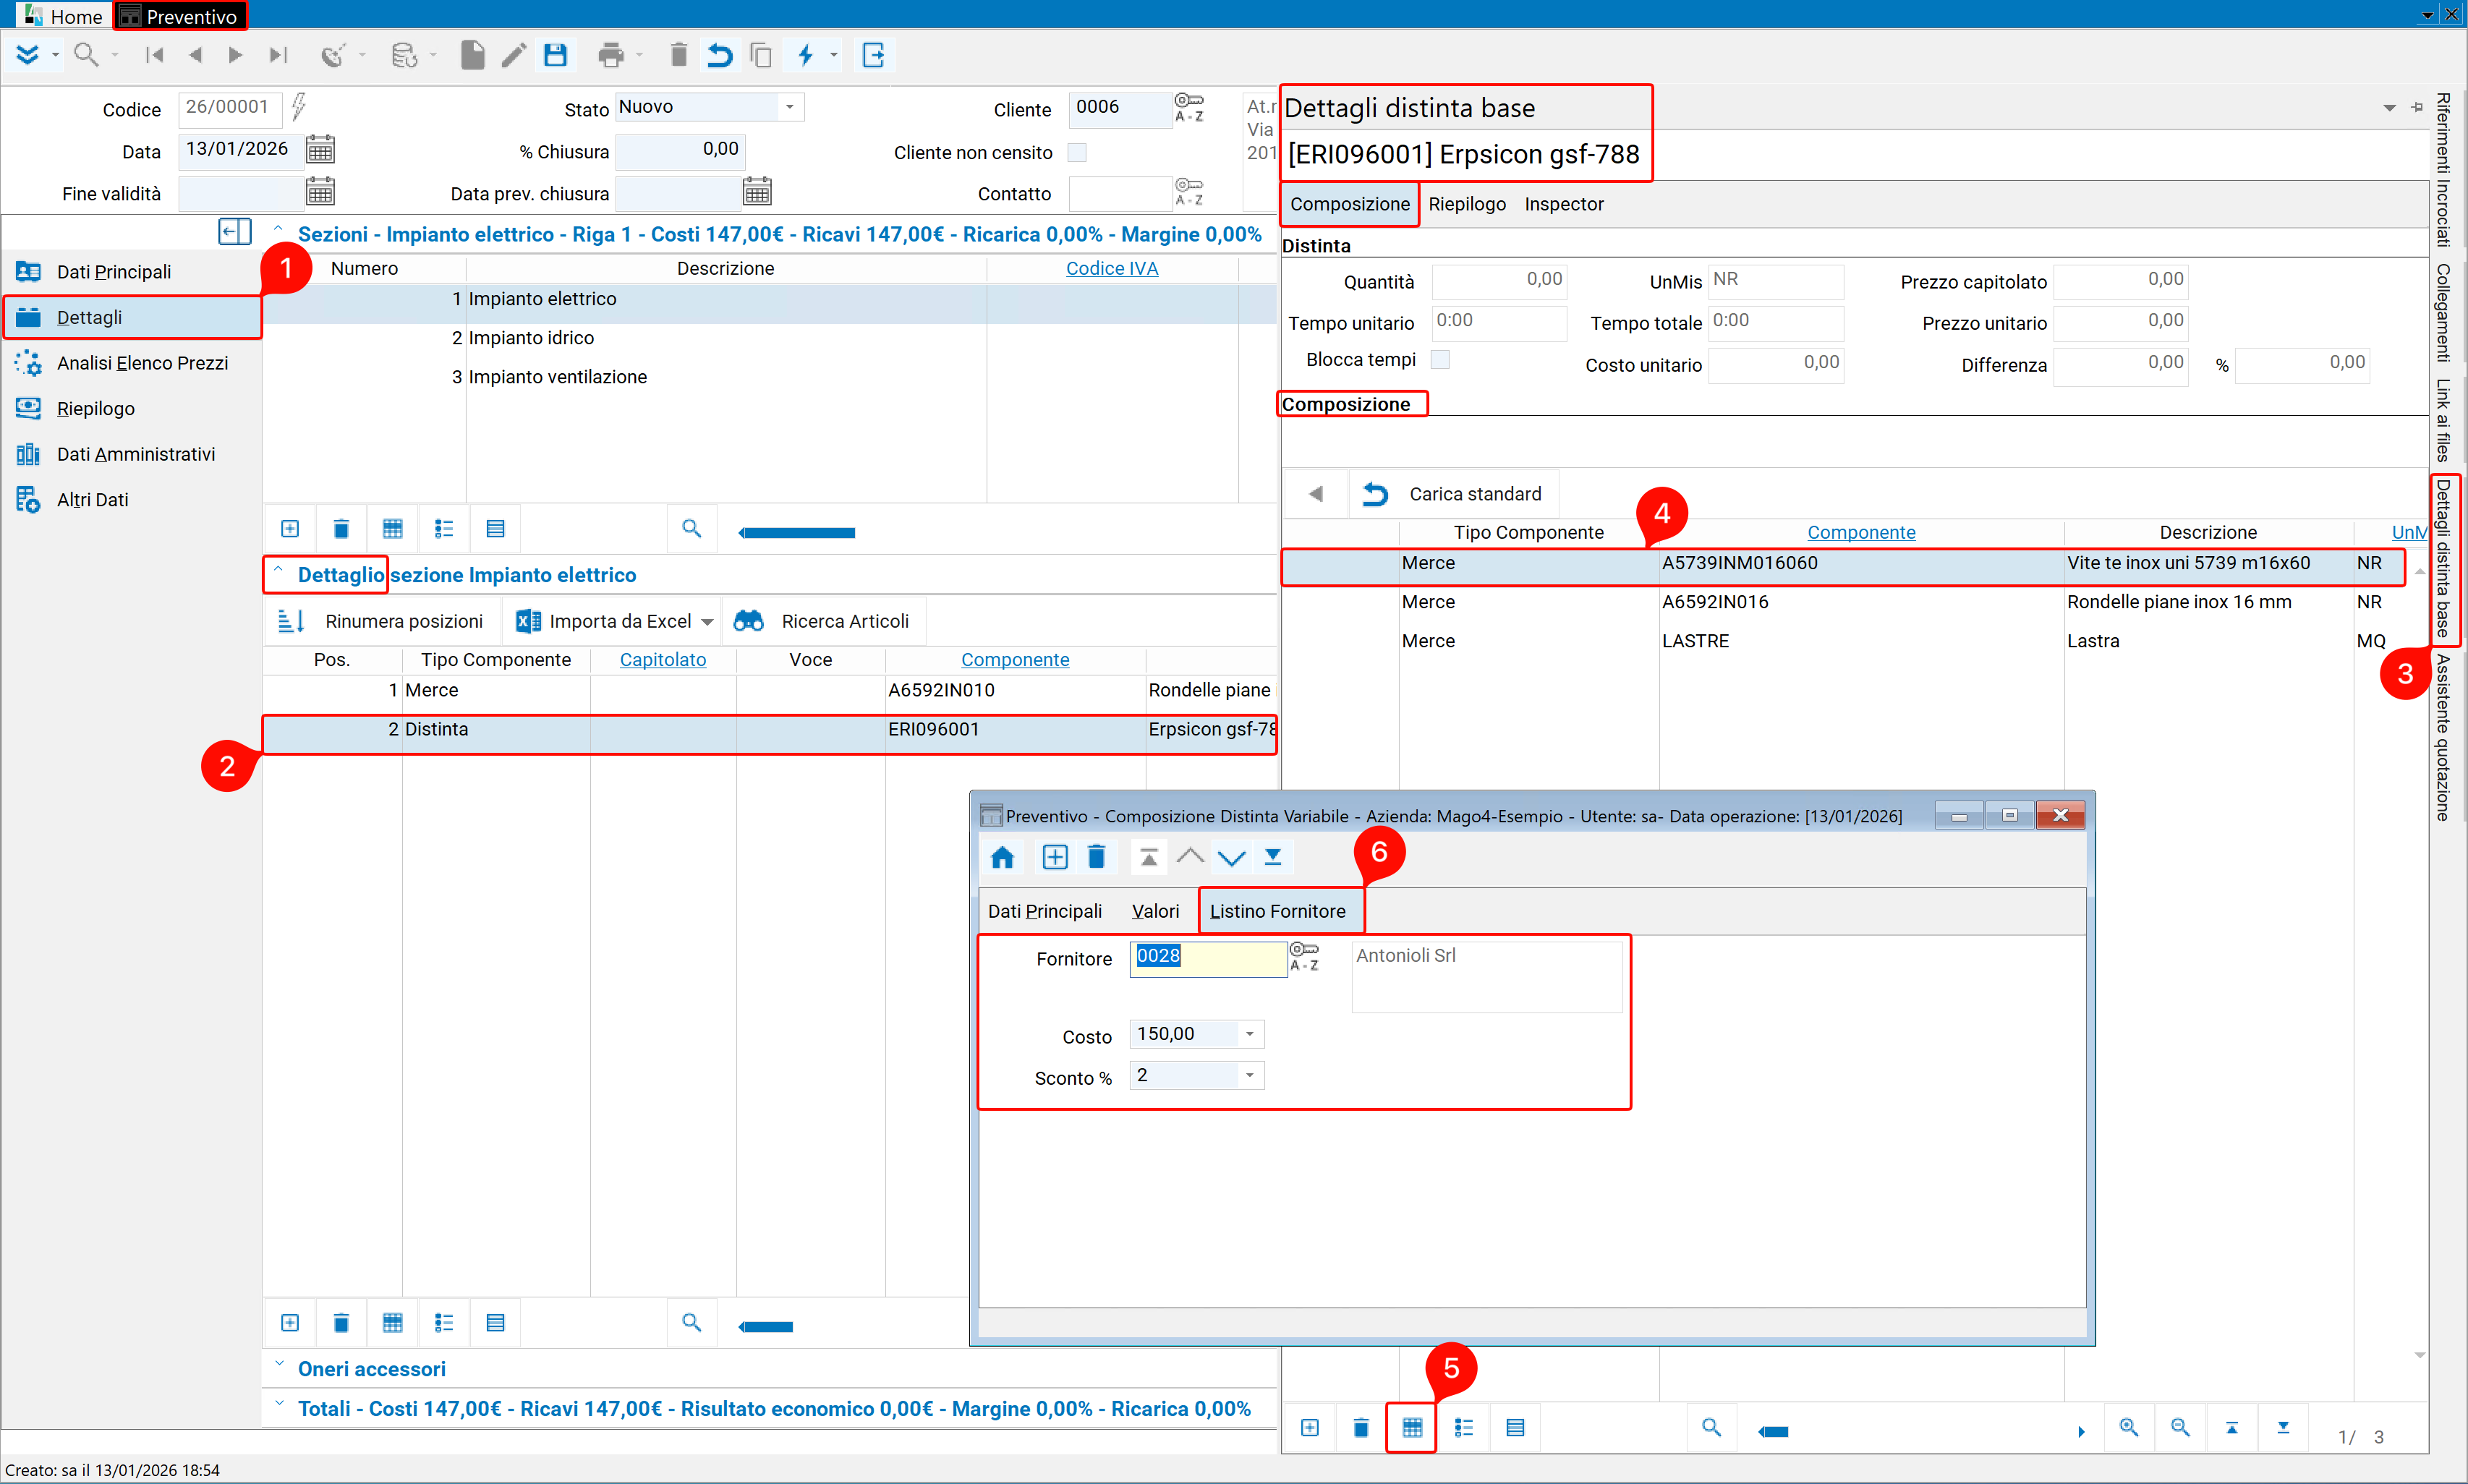Click the Undo arrow toolbar icon

coord(719,55)
